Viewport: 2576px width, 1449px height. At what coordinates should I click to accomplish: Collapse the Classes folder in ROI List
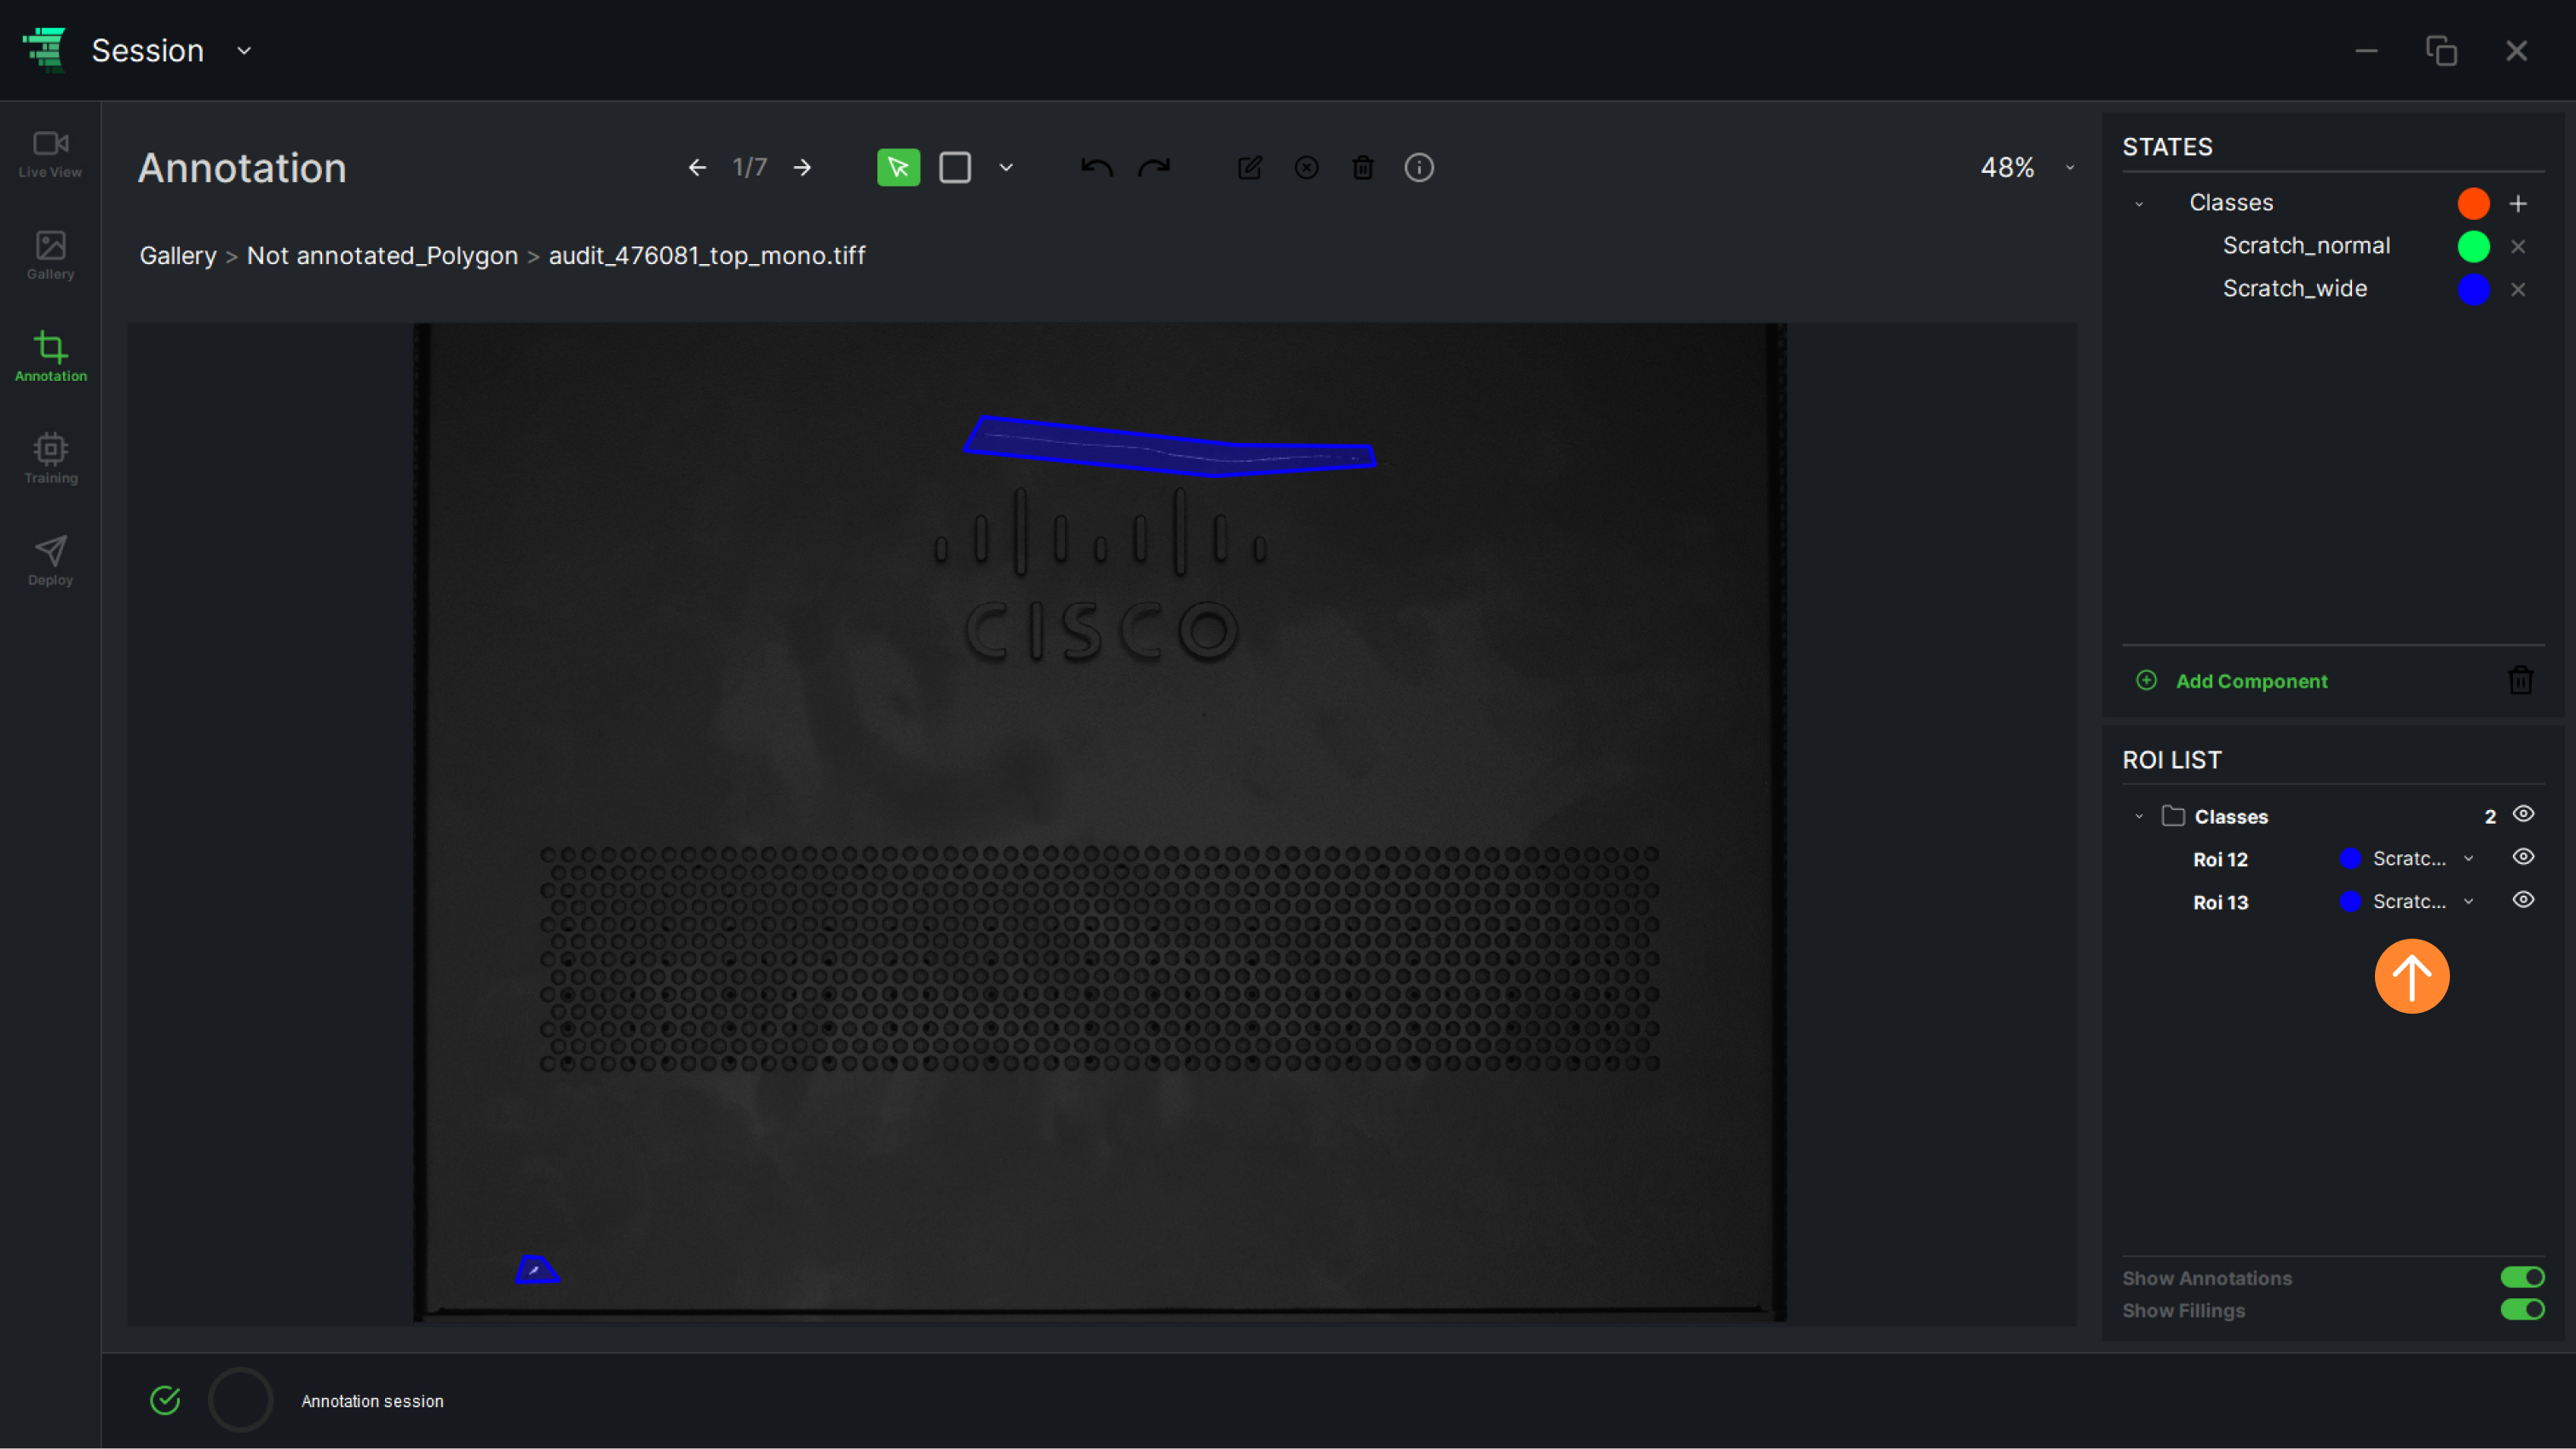click(2139, 817)
